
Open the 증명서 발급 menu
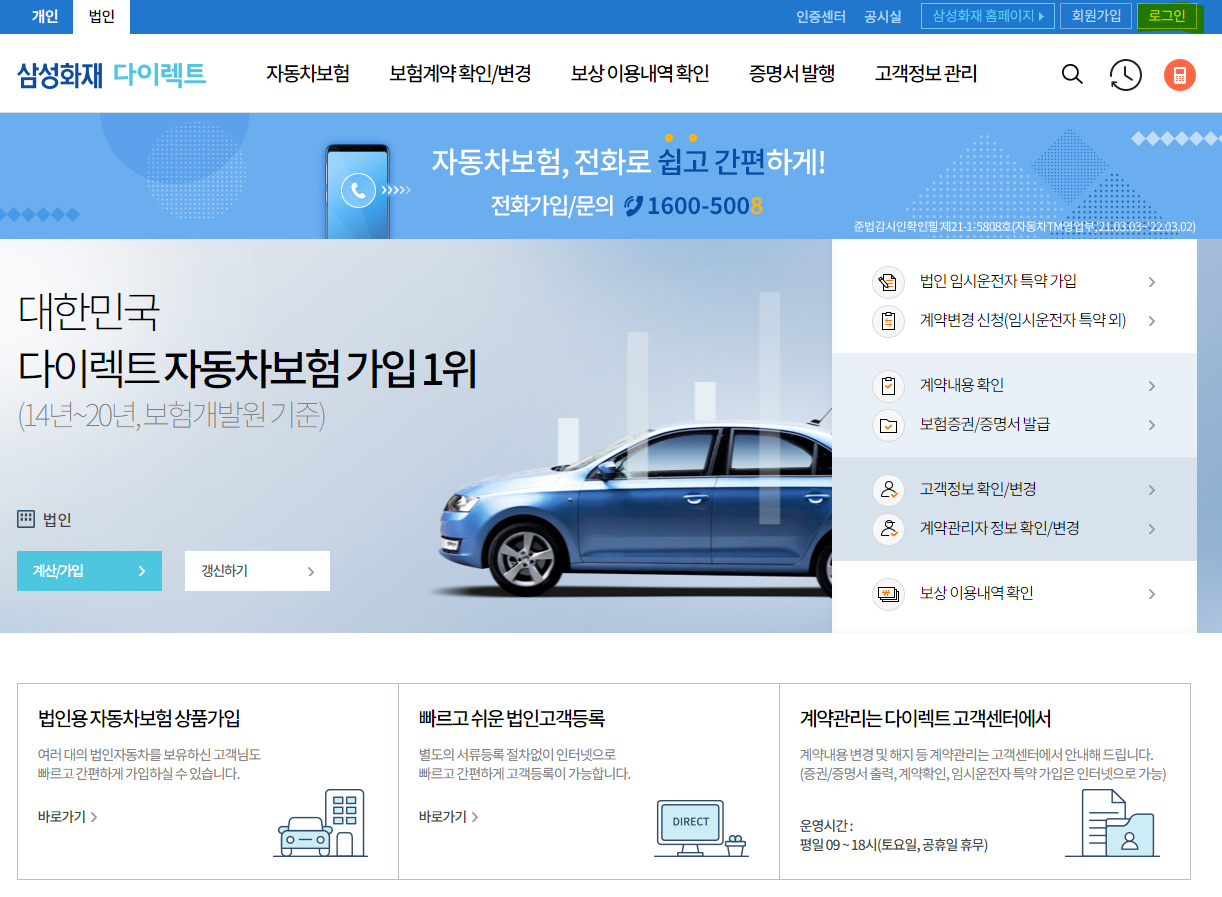point(792,74)
